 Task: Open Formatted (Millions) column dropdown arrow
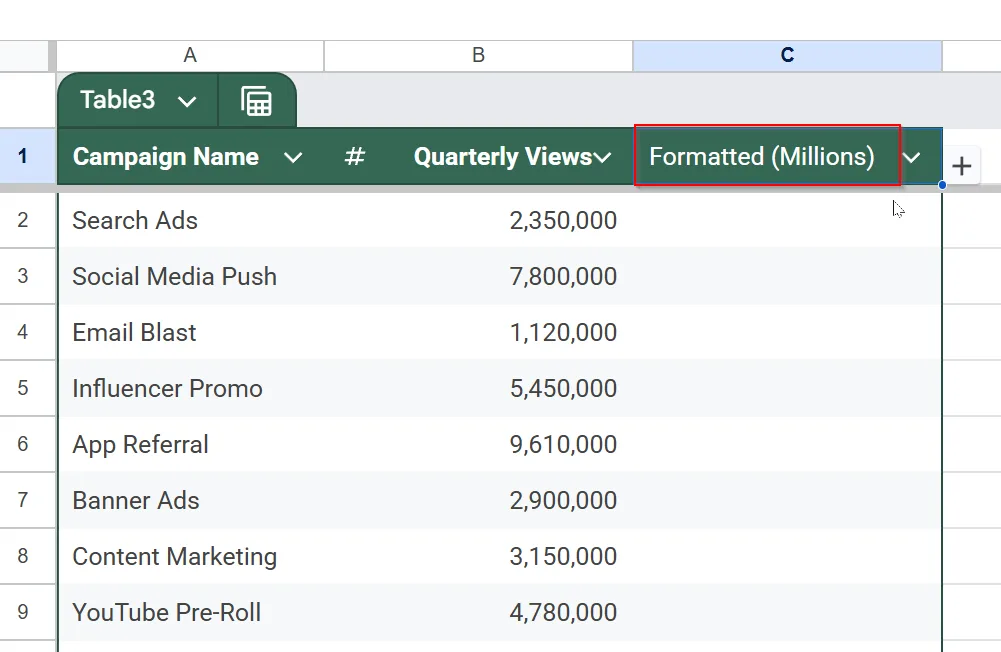tap(912, 157)
